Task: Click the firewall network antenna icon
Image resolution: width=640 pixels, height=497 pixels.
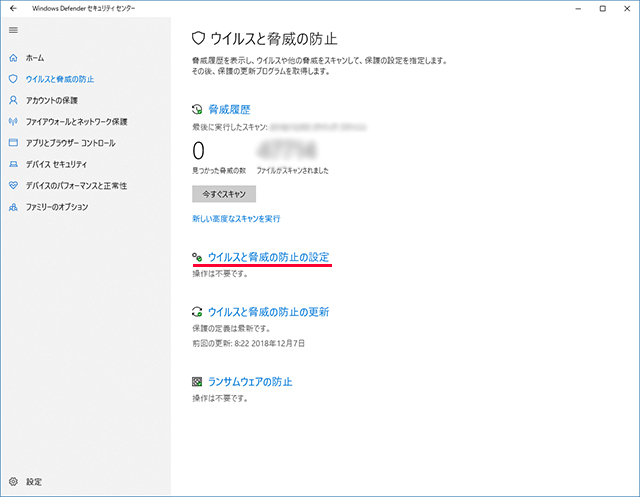Action: tap(13, 122)
